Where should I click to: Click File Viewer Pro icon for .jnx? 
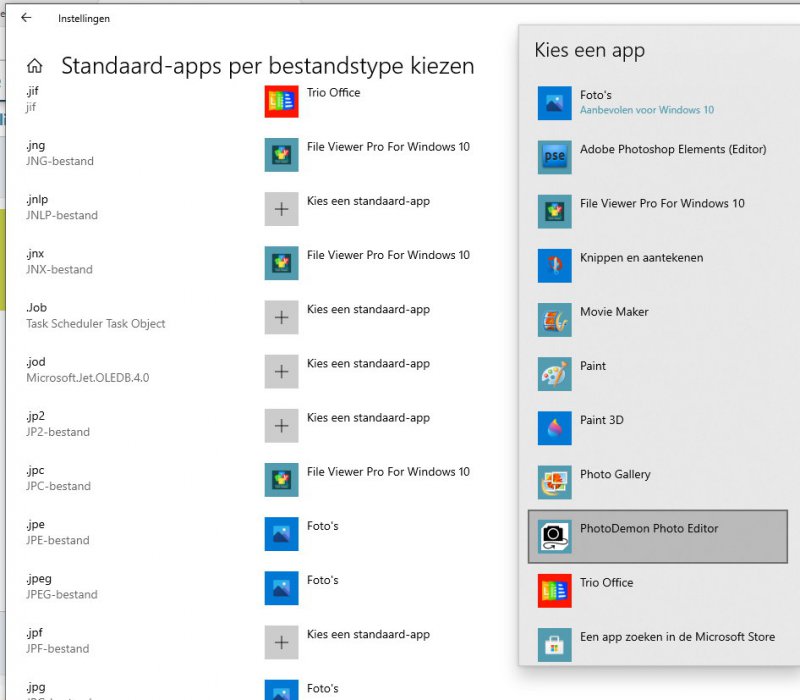(x=281, y=263)
